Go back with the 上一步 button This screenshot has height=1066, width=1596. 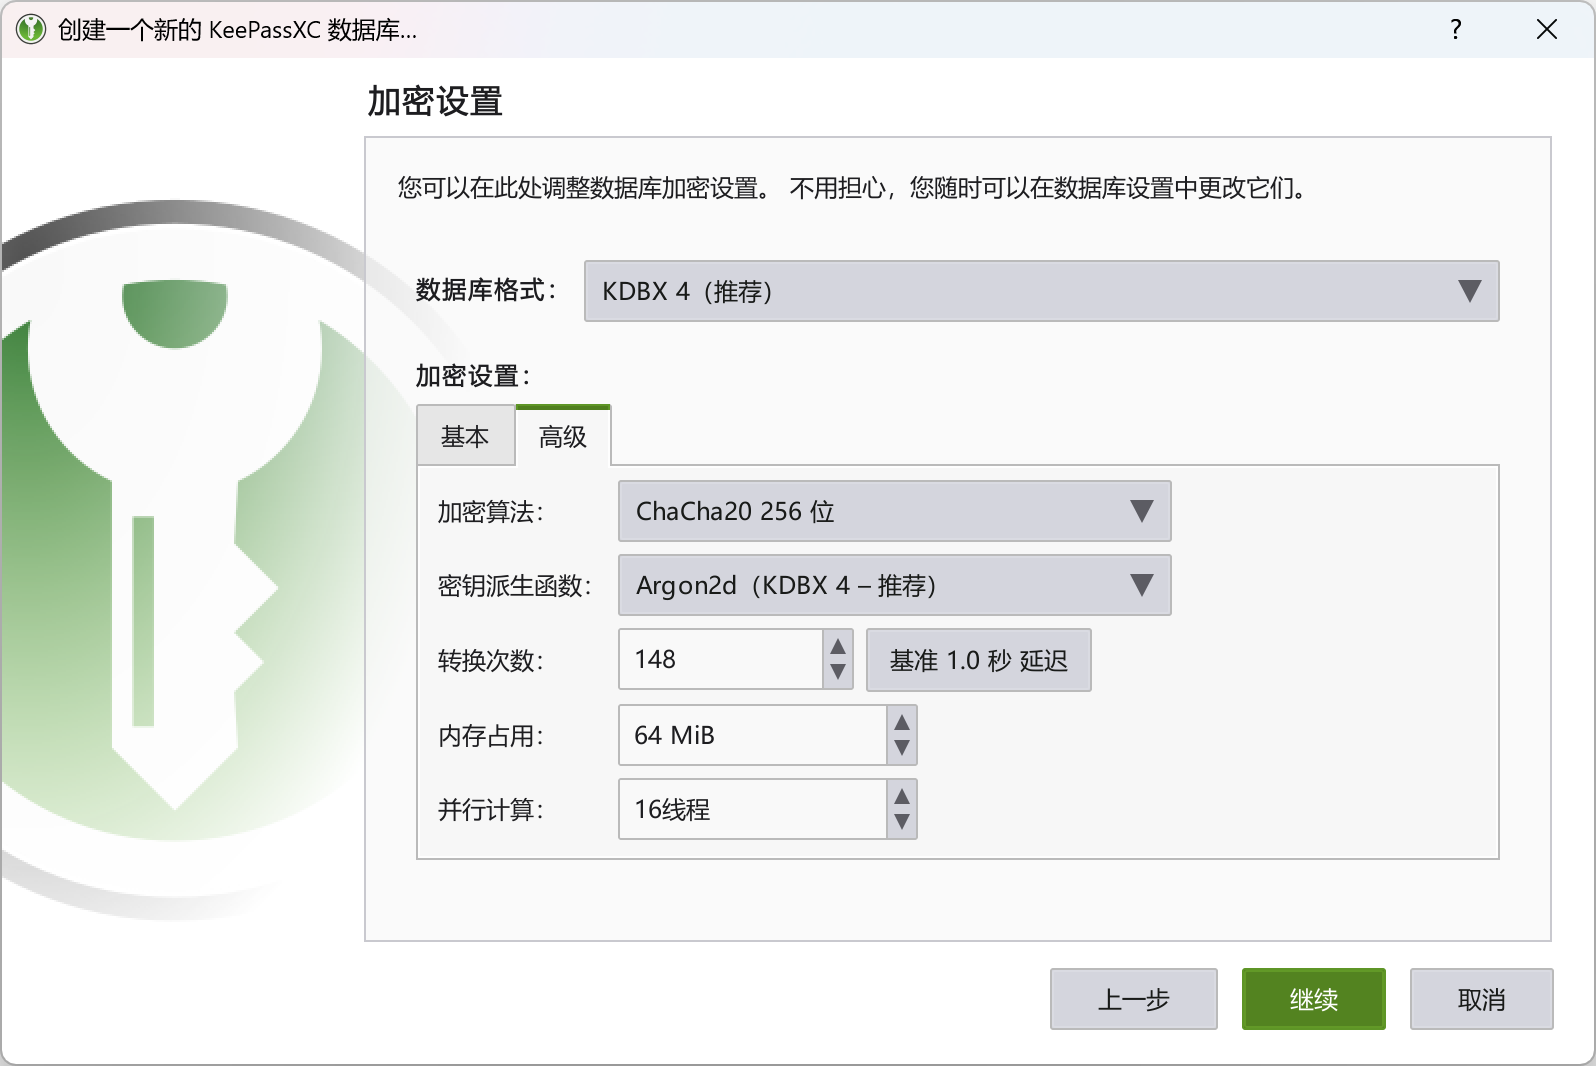click(1133, 999)
